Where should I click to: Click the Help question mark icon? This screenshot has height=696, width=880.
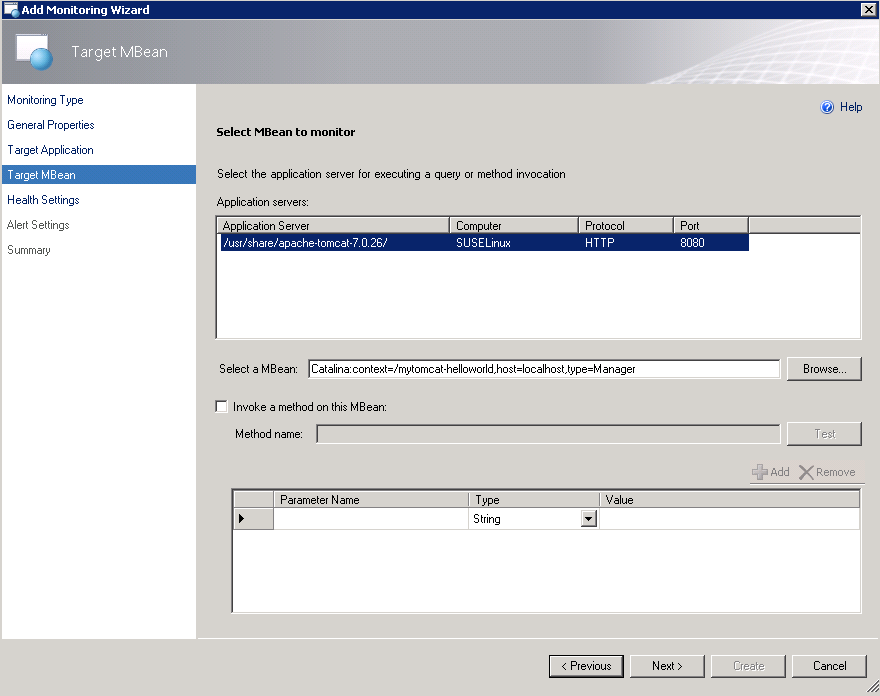[827, 107]
